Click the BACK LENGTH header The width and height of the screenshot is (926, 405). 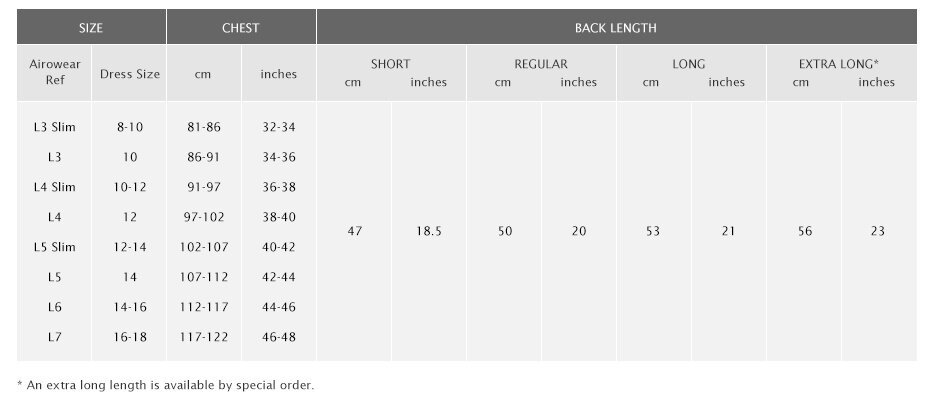(x=616, y=27)
